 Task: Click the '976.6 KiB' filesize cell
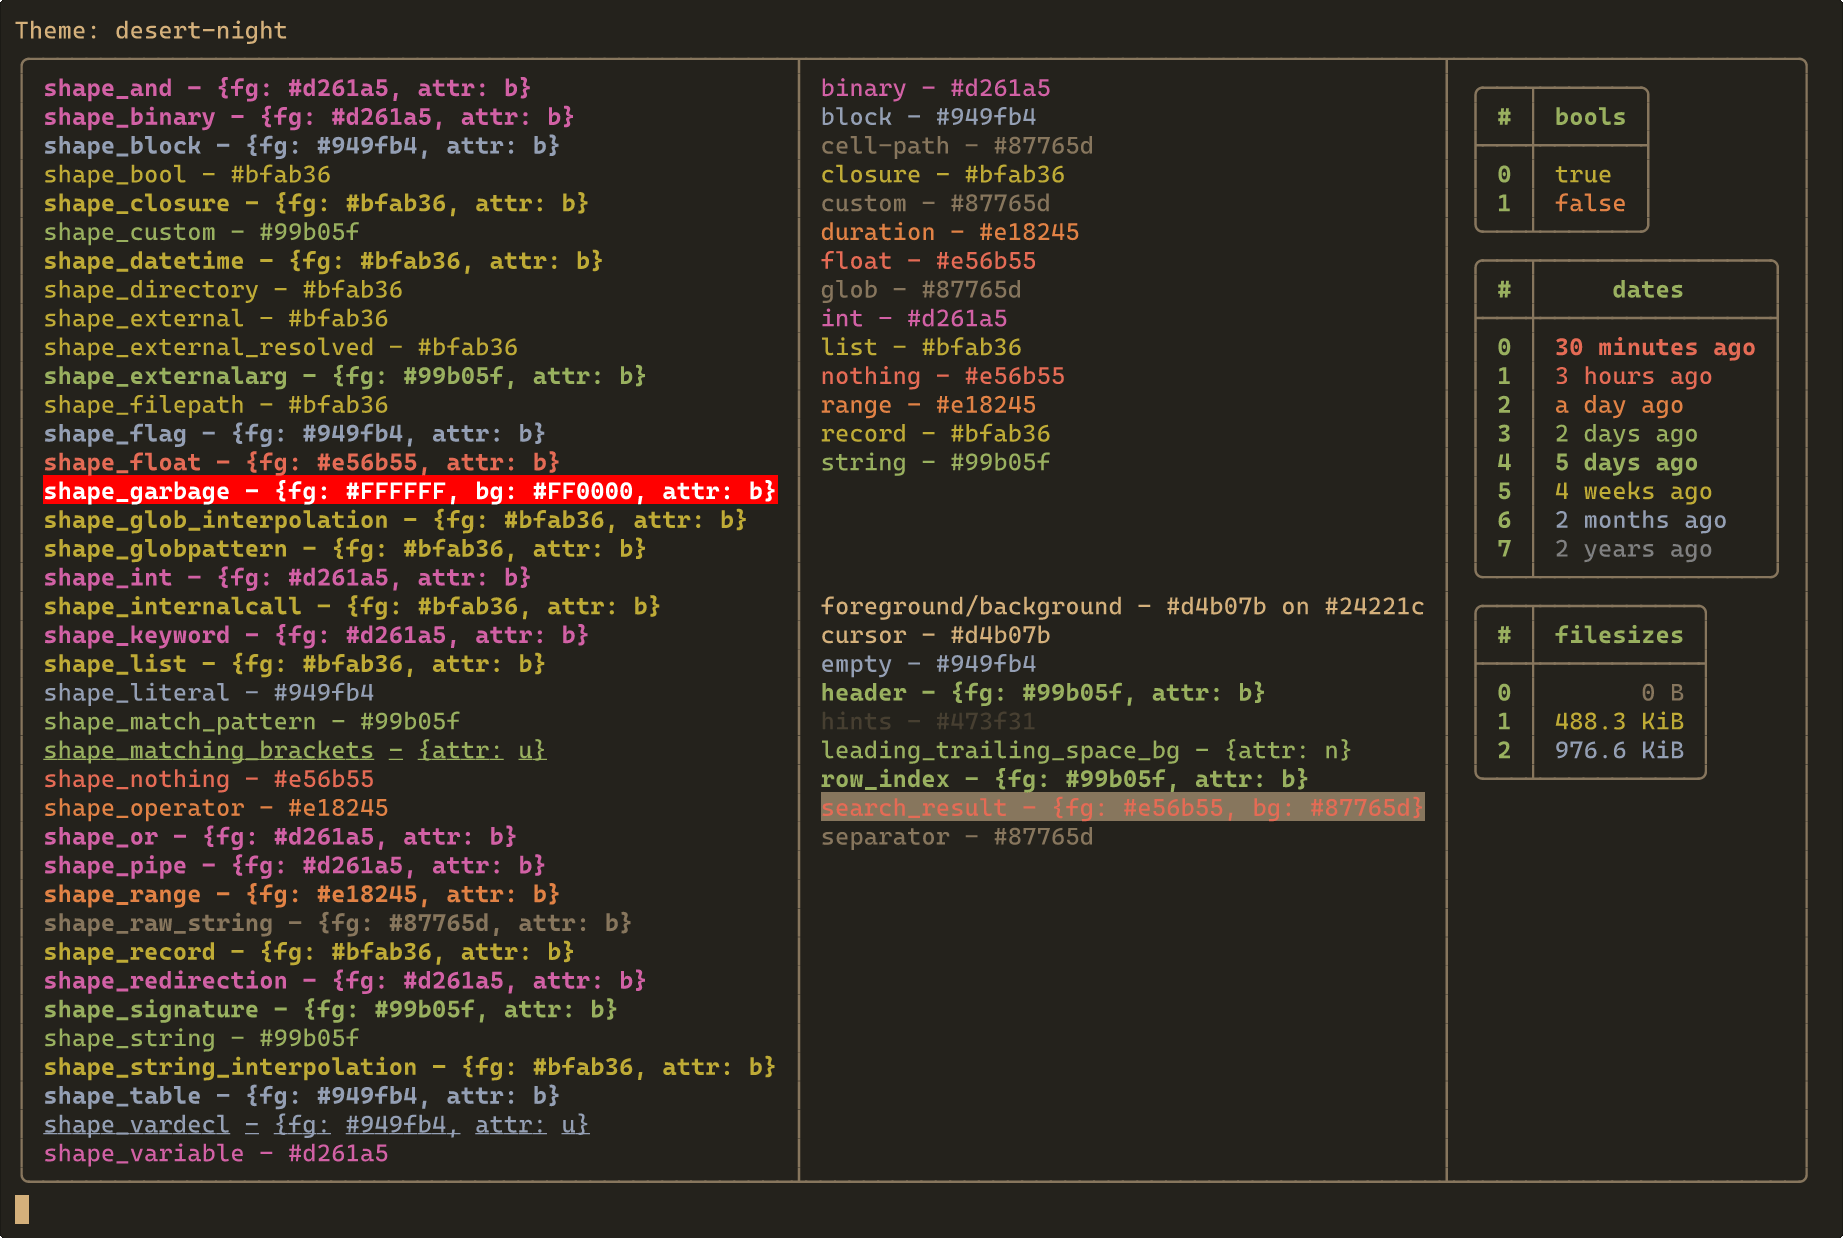tap(1619, 751)
